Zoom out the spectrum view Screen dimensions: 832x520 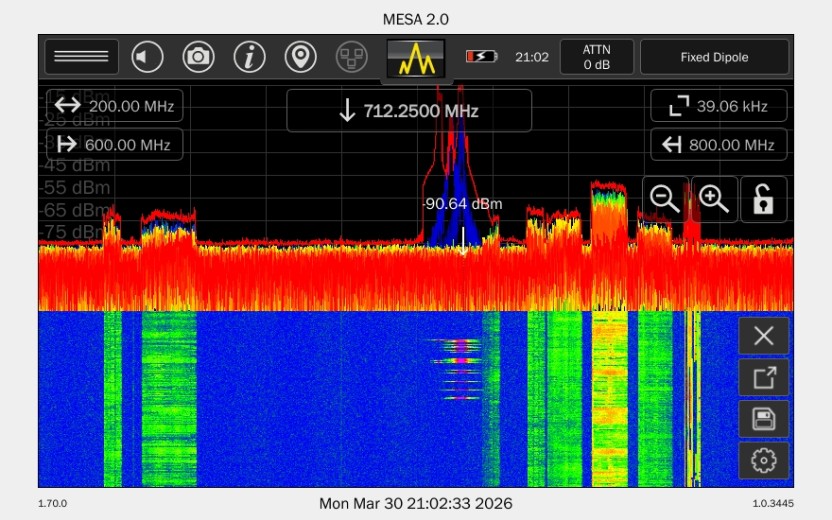point(665,199)
